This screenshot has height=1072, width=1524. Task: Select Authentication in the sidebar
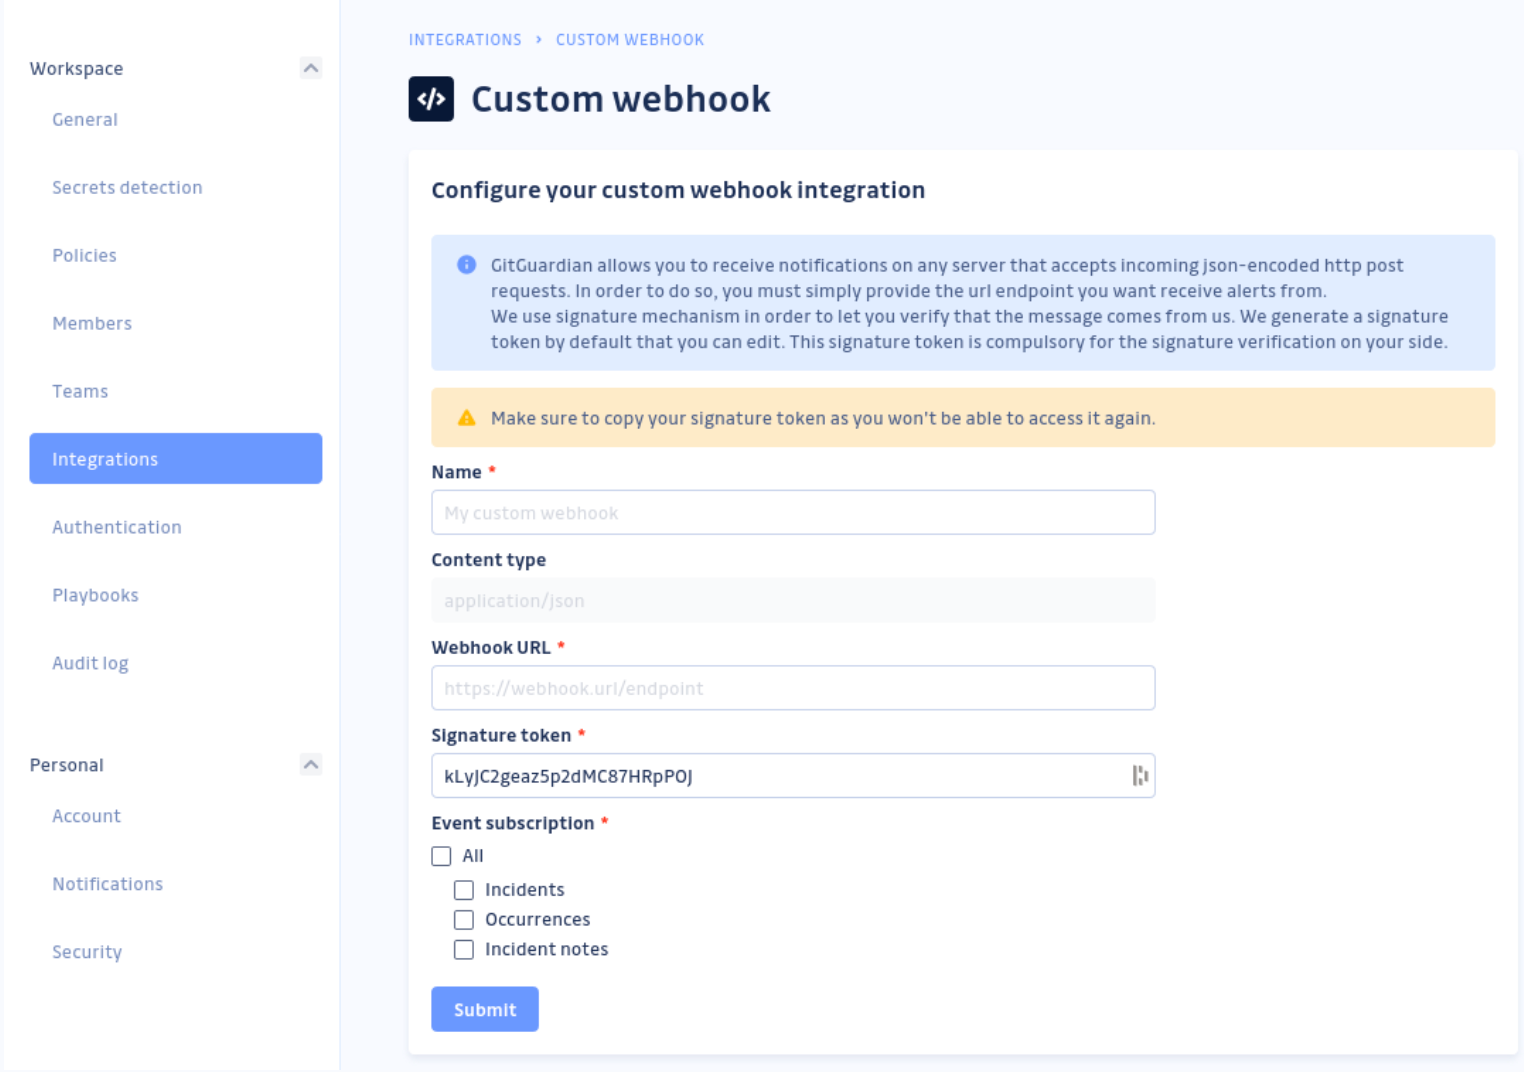pos(116,527)
